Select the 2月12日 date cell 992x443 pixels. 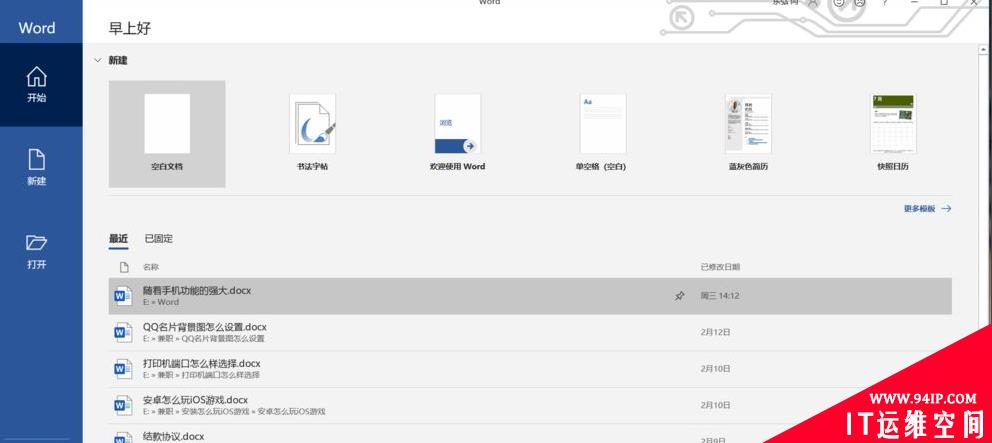coord(716,332)
